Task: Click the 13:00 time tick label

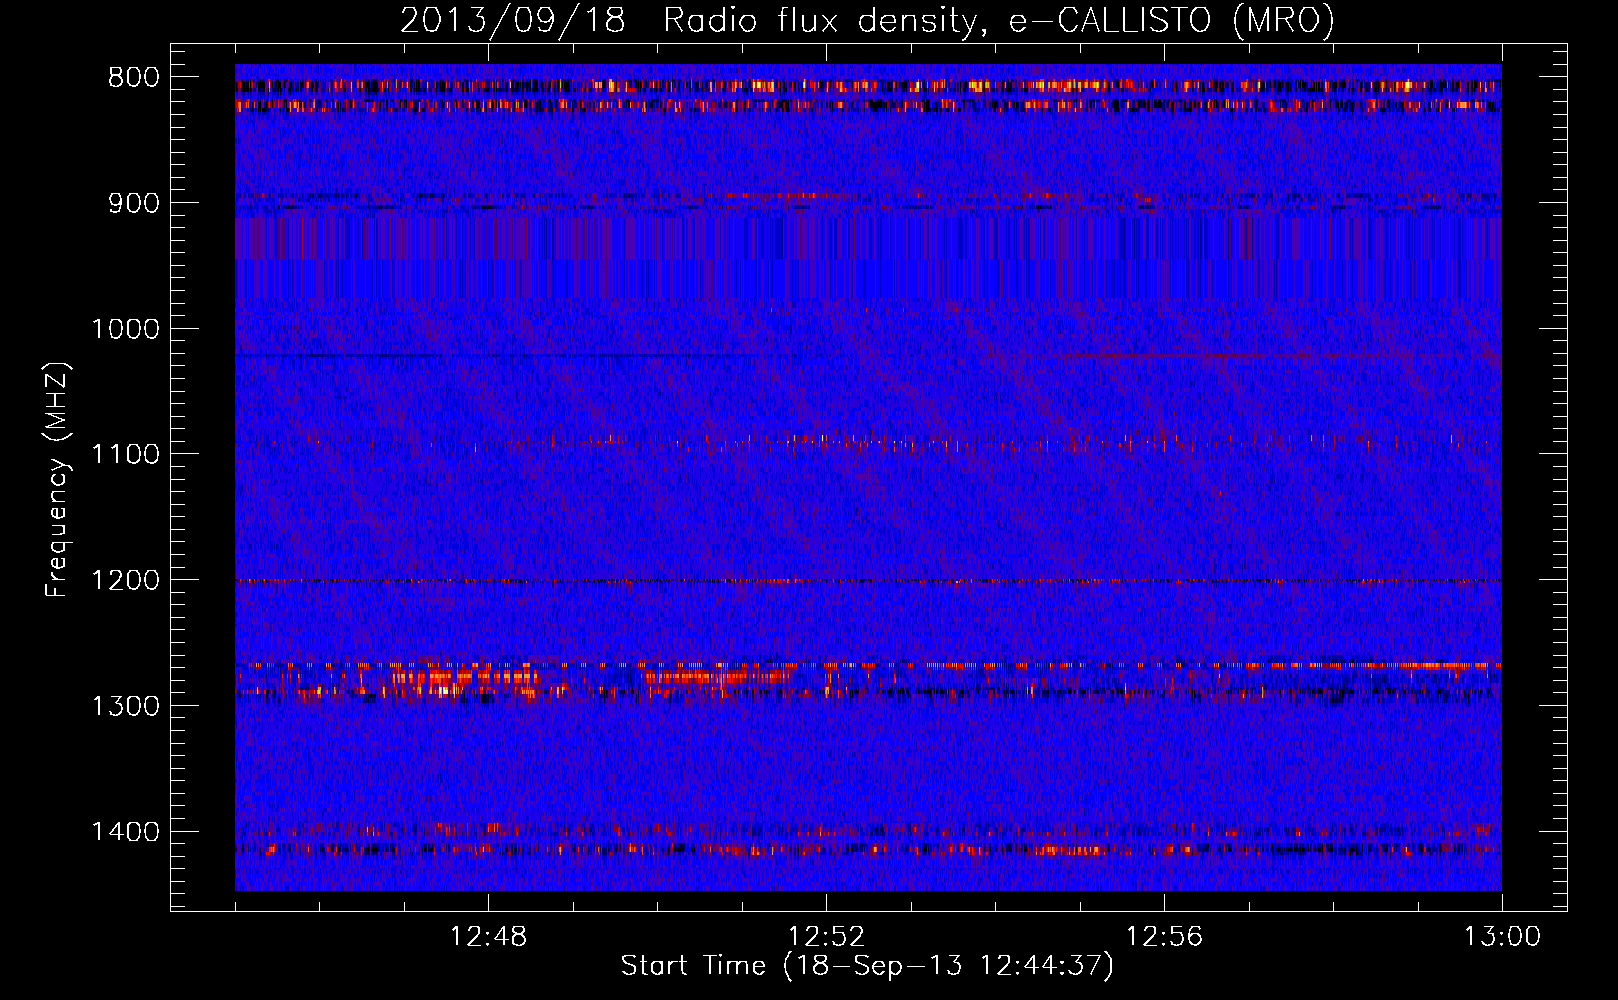Action: coord(1502,937)
